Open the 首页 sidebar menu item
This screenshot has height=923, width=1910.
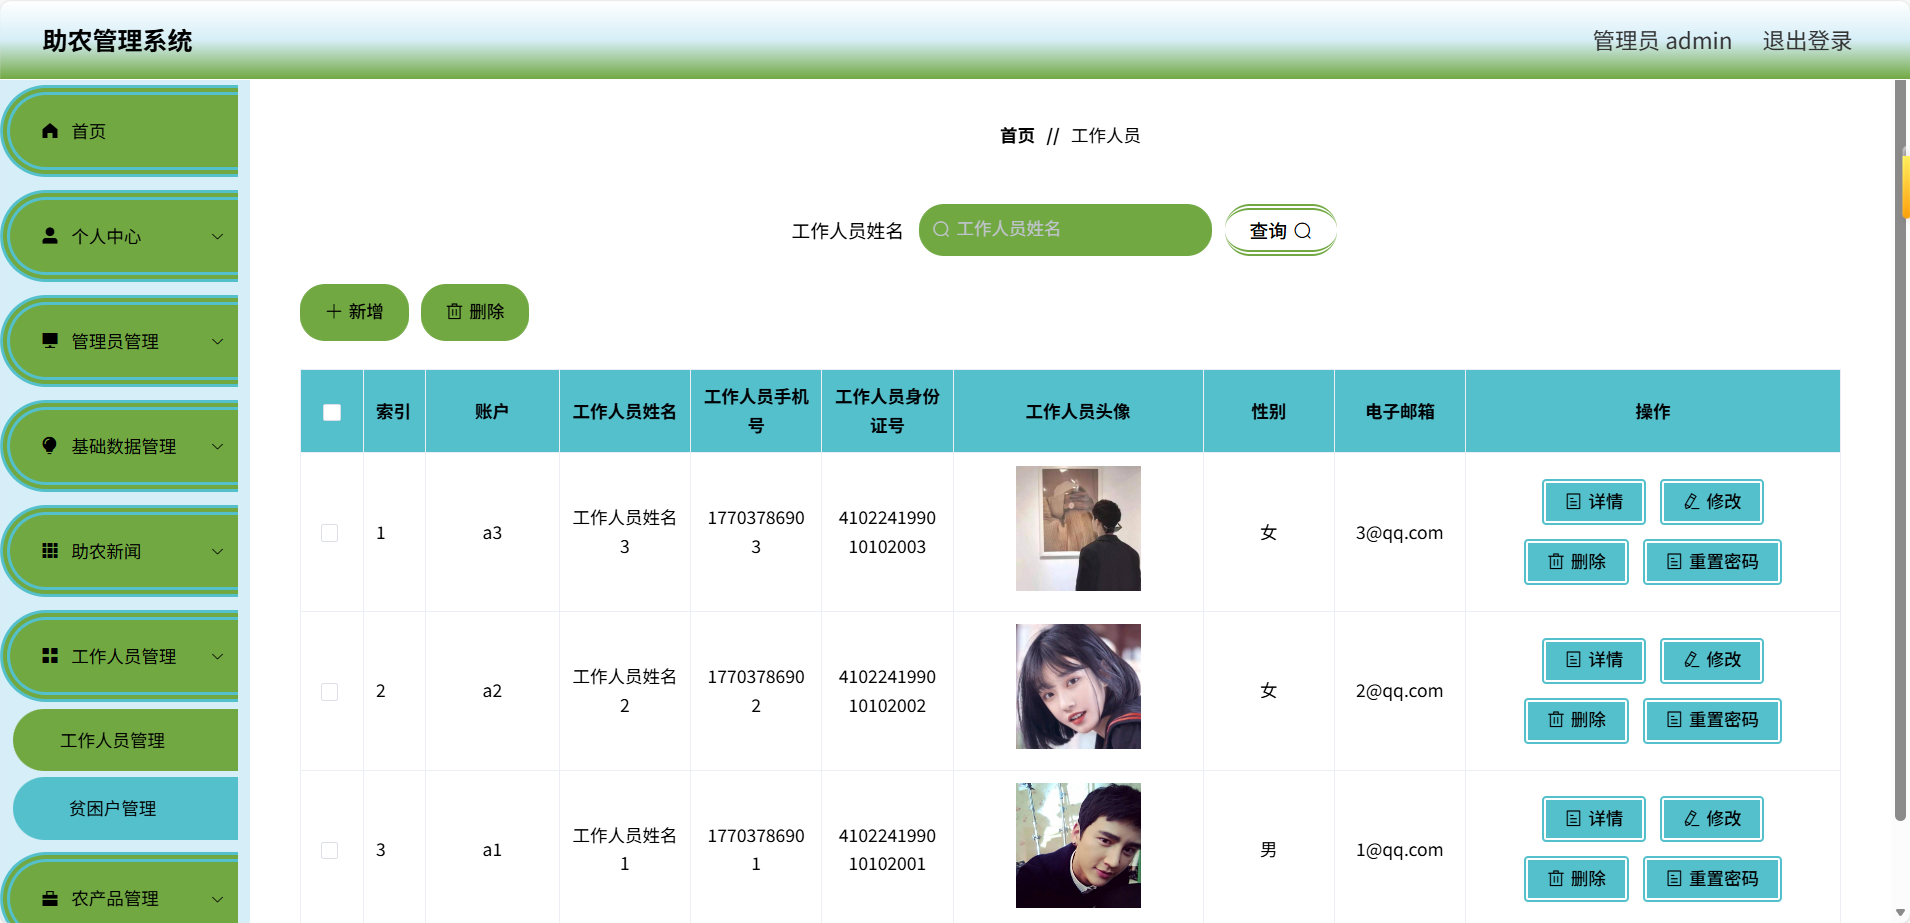pyautogui.click(x=122, y=131)
